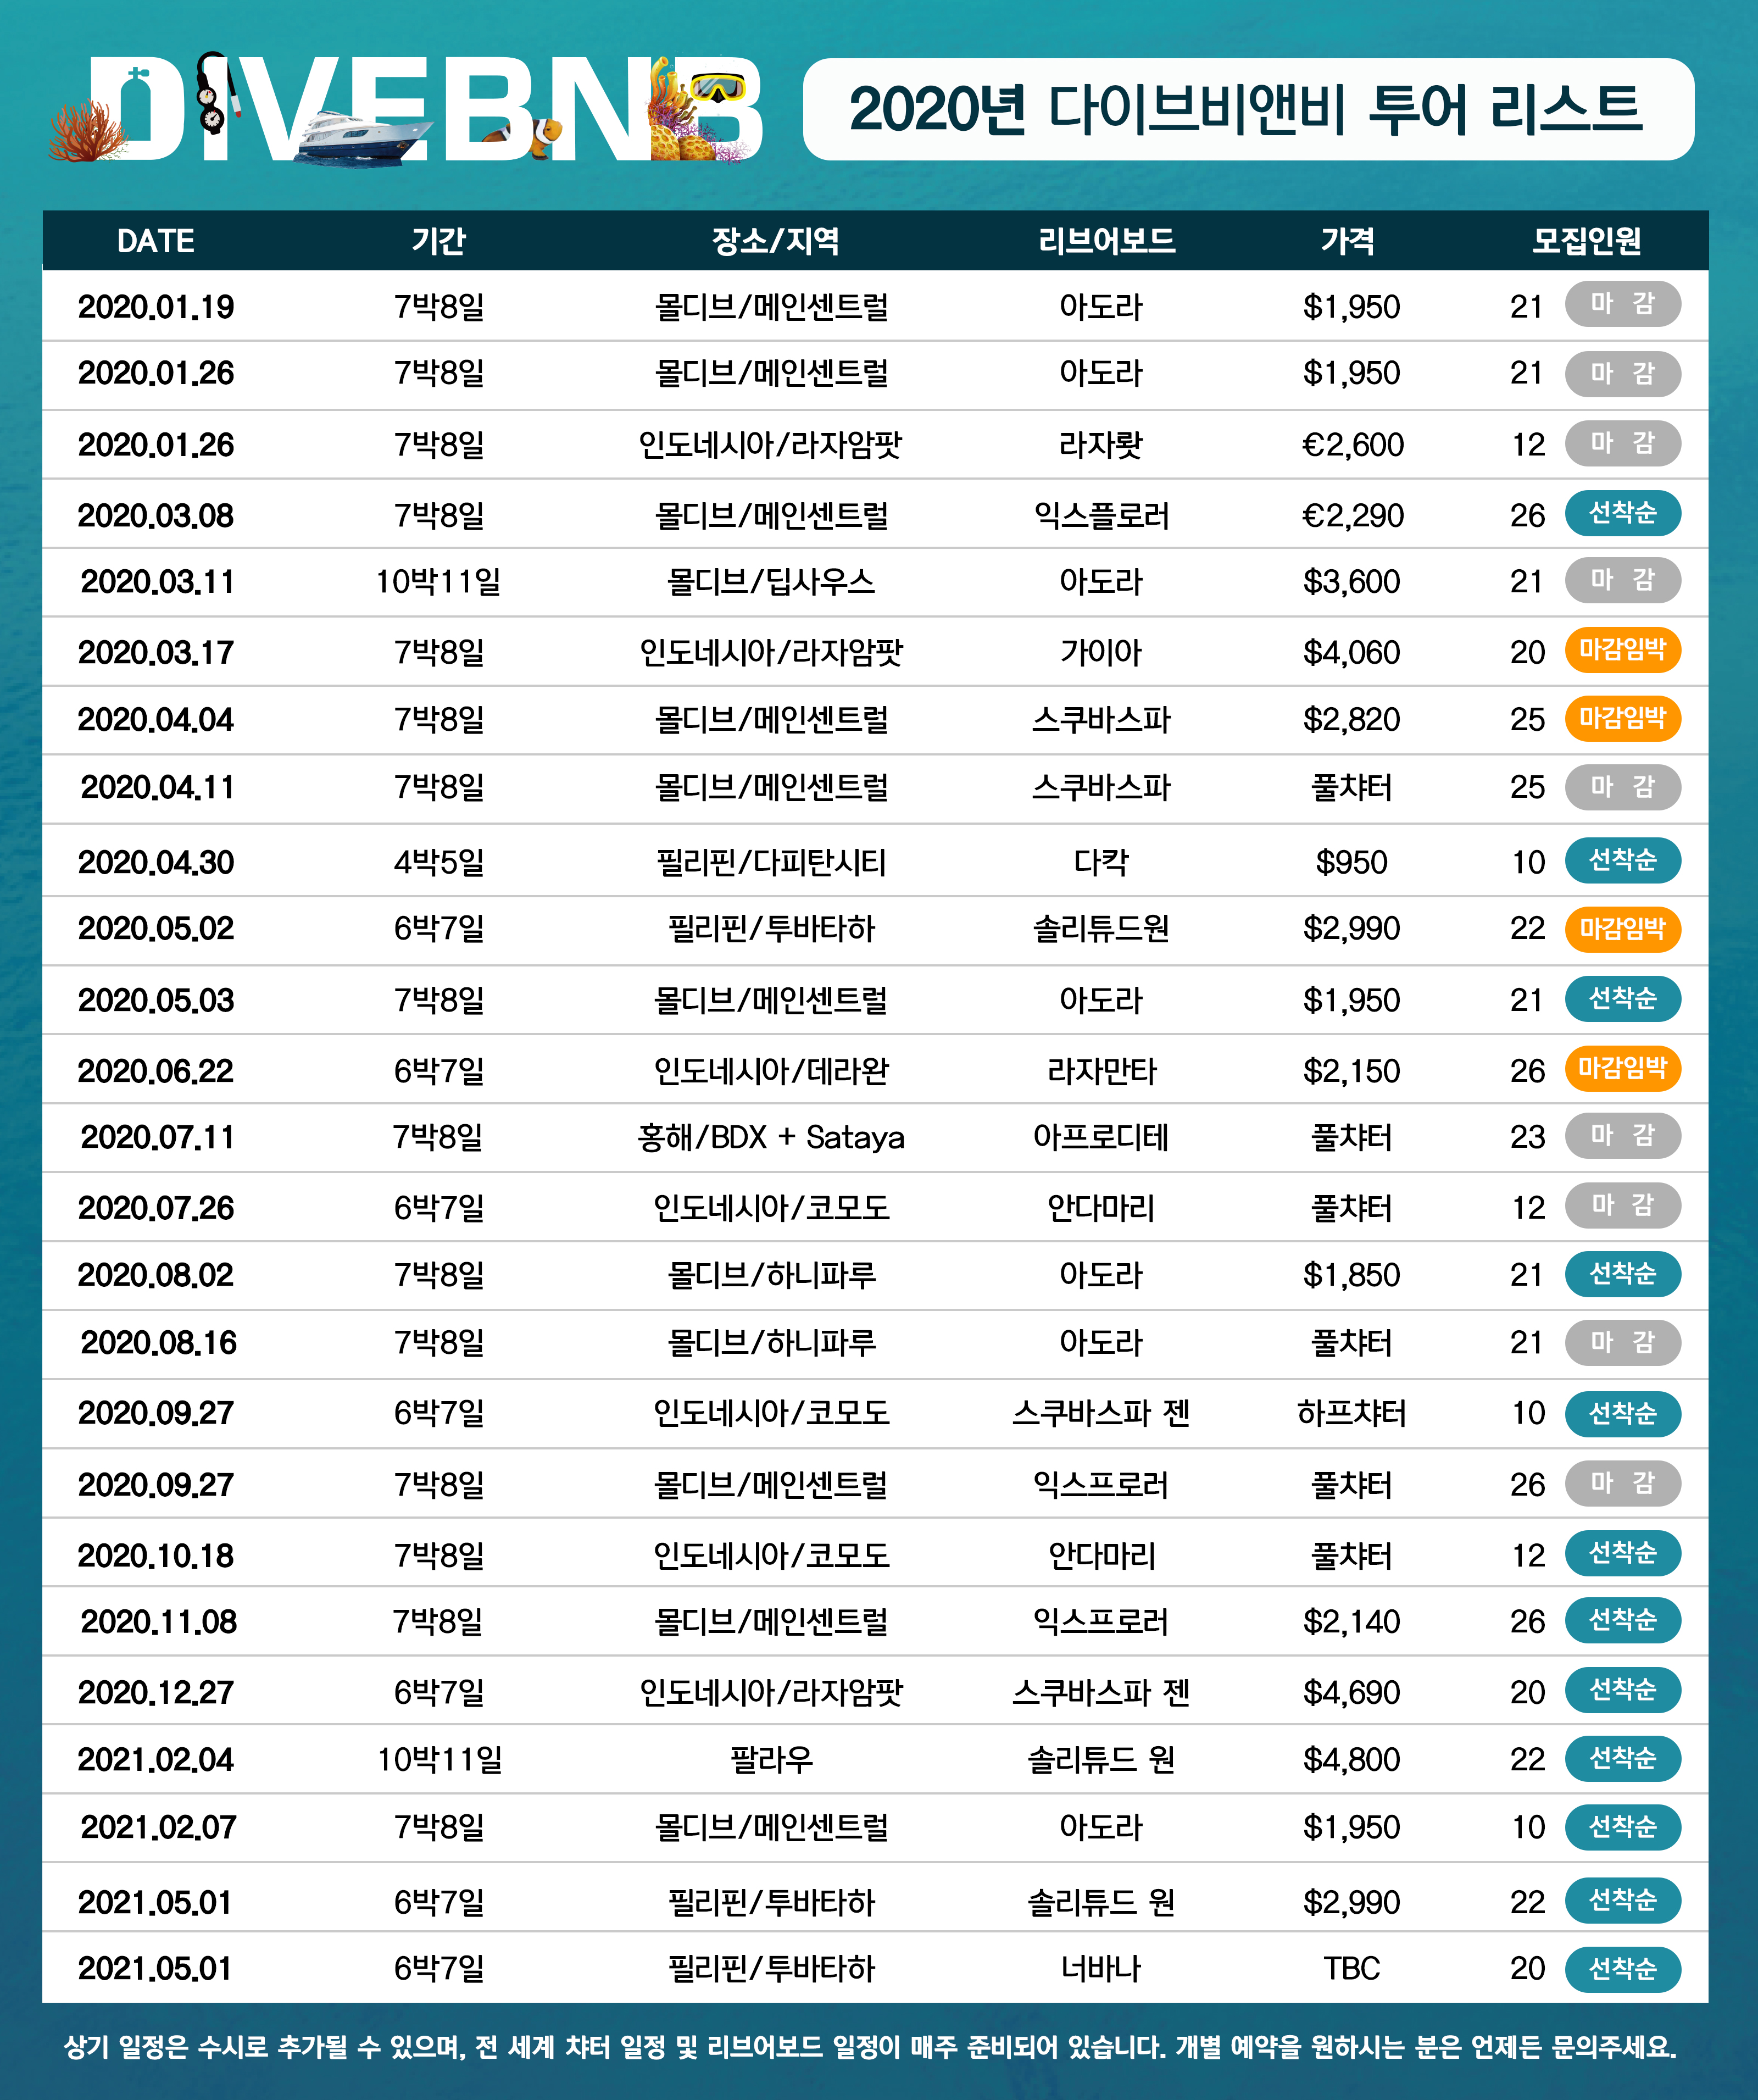This screenshot has height=2100, width=1758.
Task: Select the $950 price cell
Action: pyautogui.click(x=1351, y=862)
